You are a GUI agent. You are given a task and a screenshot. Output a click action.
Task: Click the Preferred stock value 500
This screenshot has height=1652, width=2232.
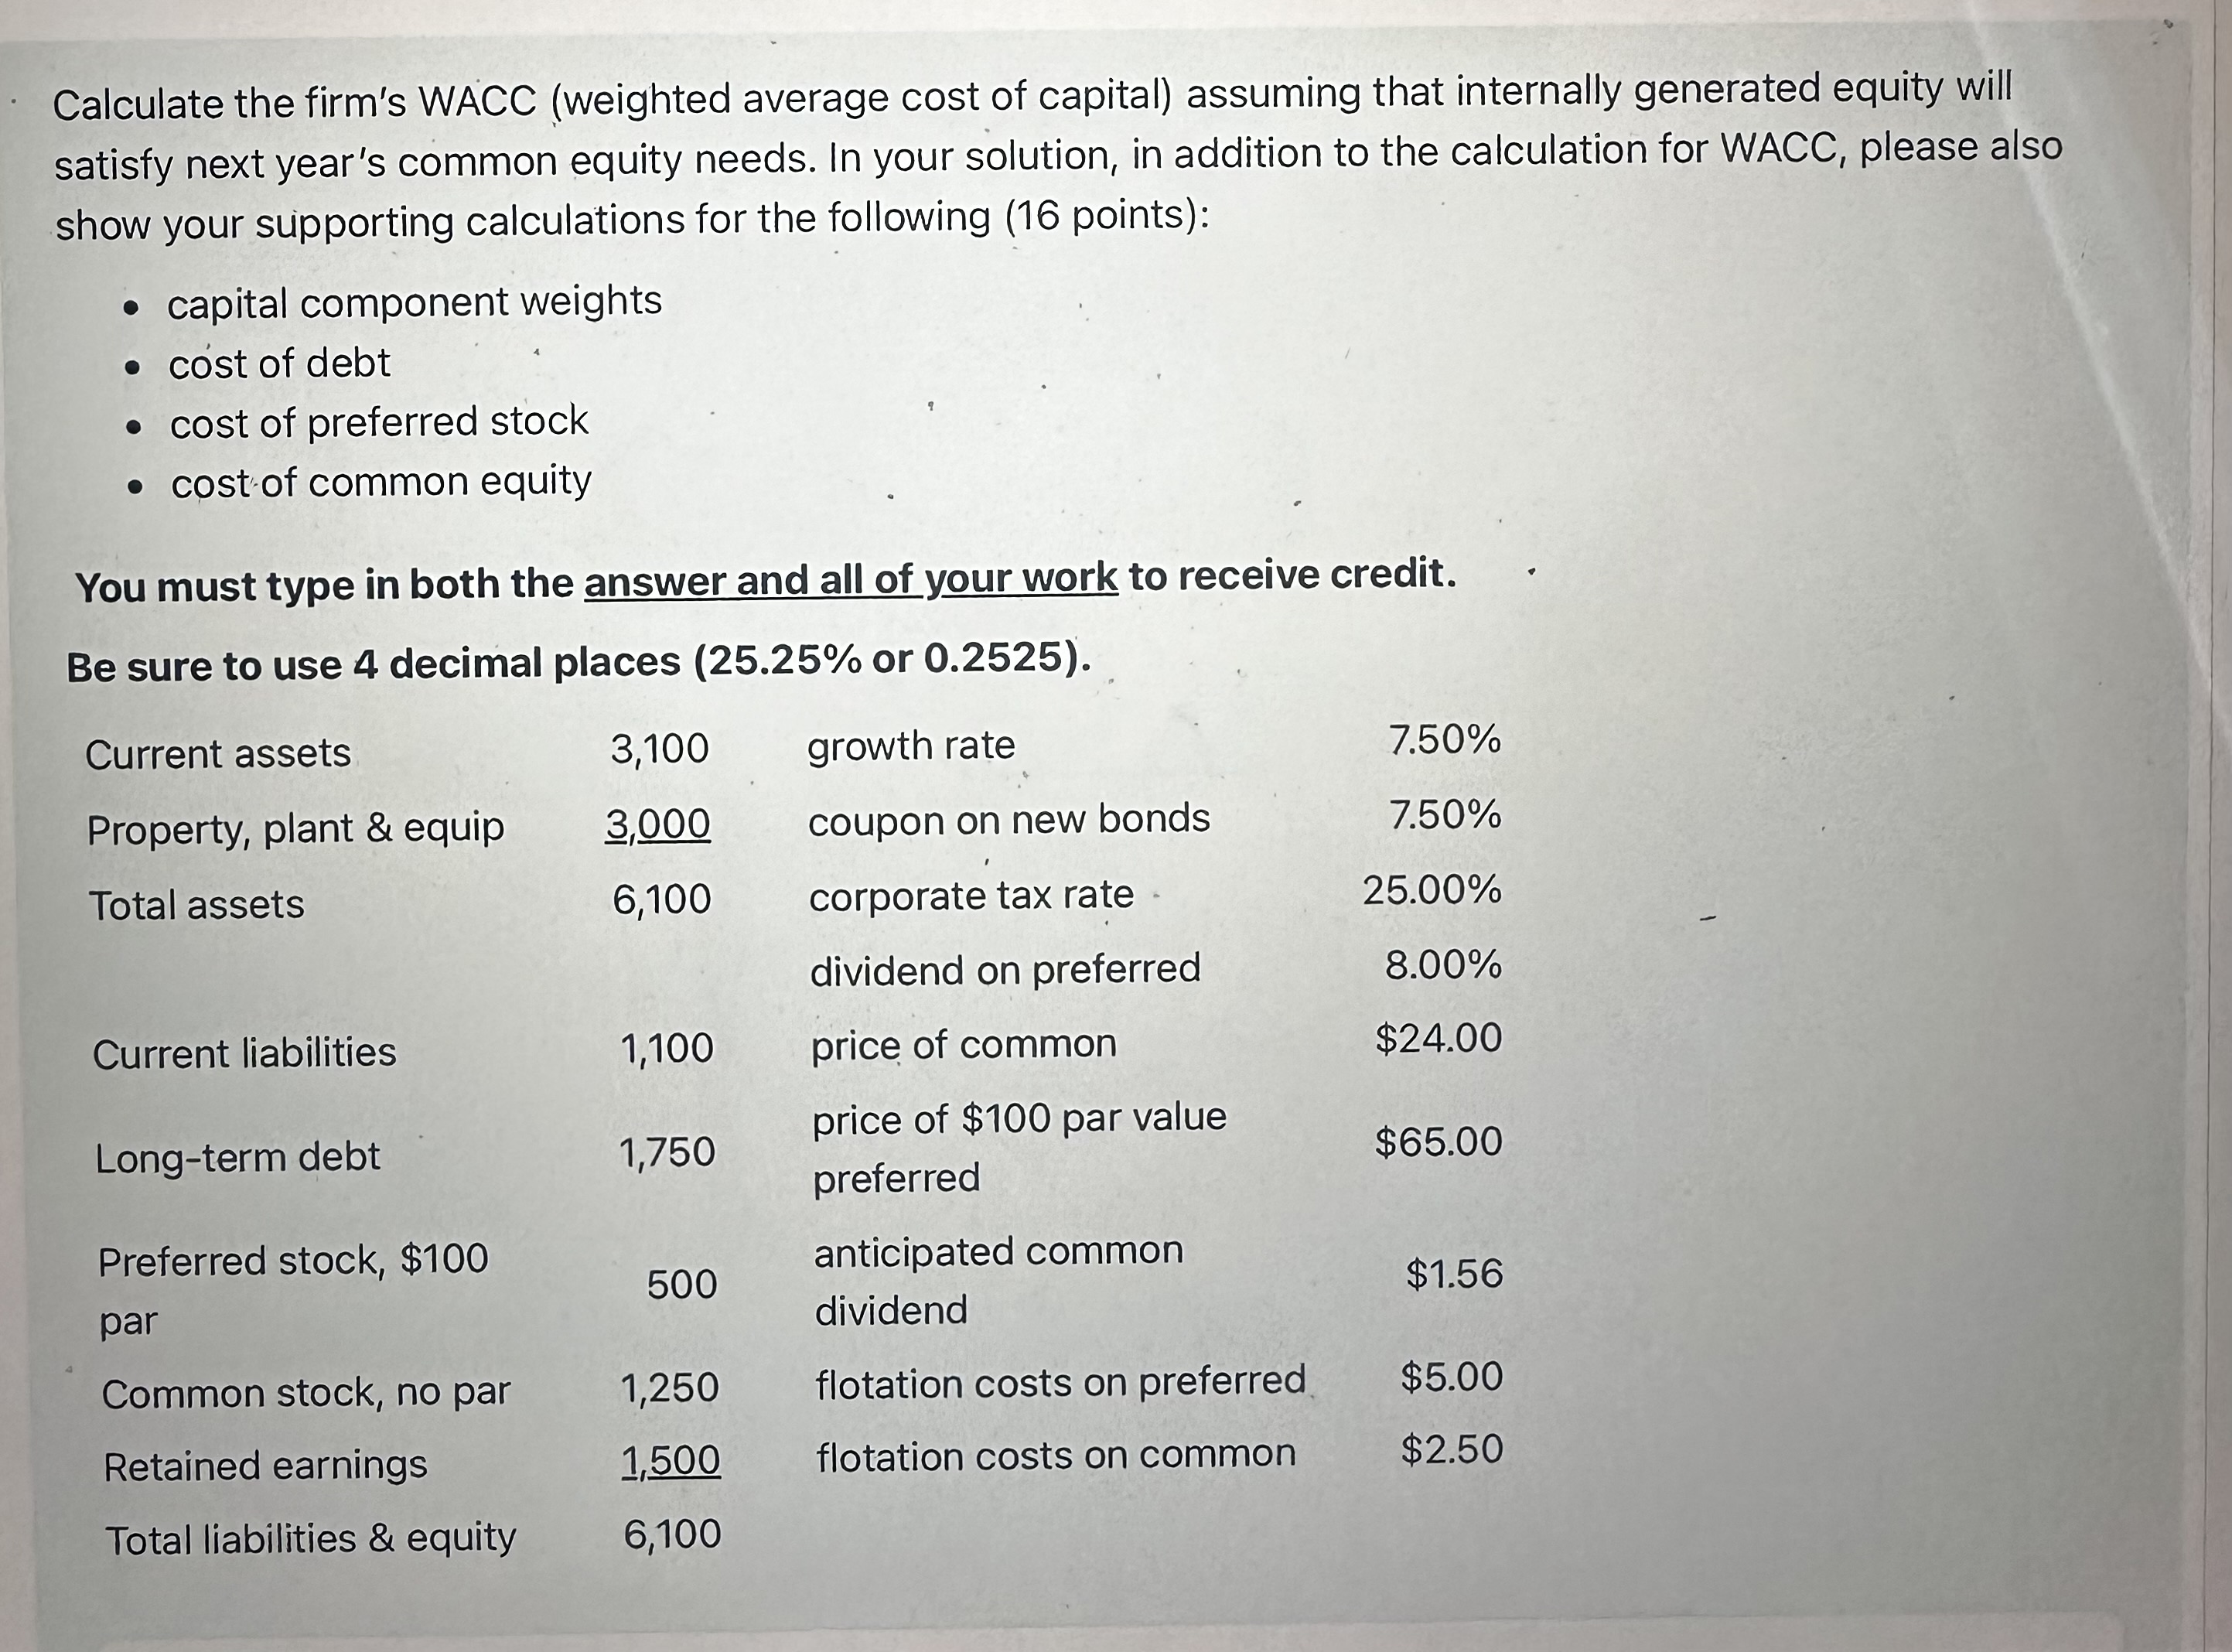[682, 1285]
